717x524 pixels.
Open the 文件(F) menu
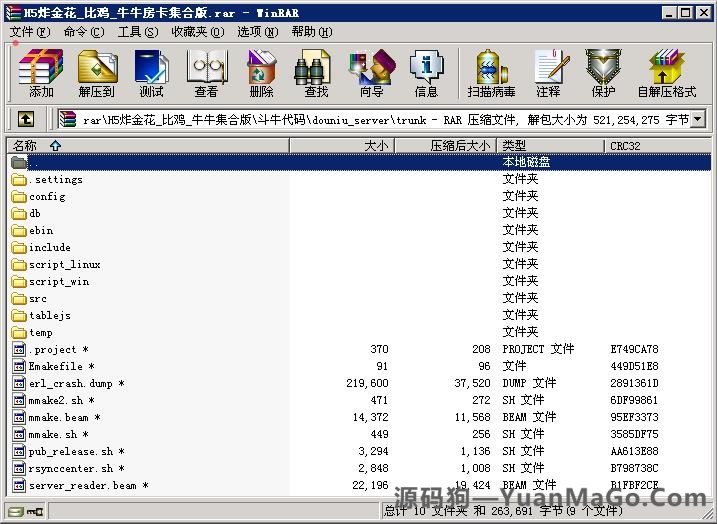[30, 32]
